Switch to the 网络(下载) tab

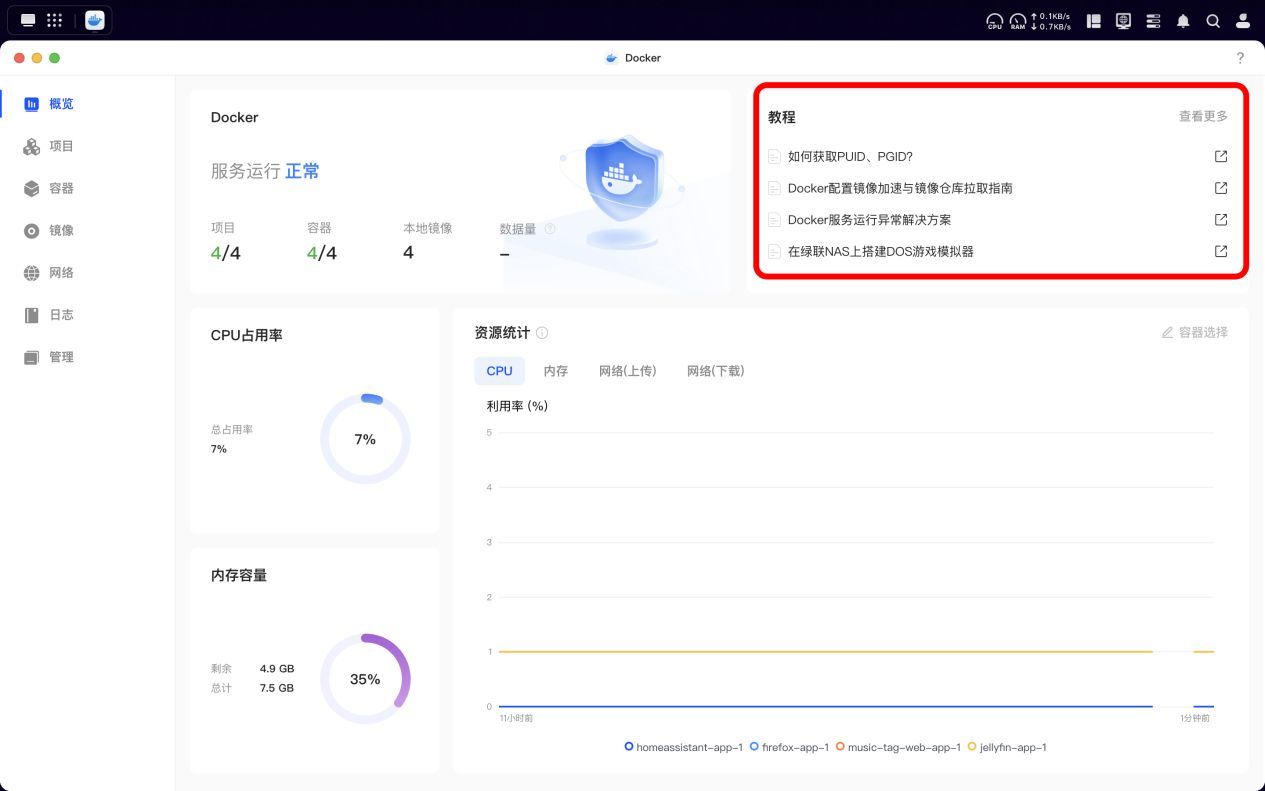tap(715, 371)
